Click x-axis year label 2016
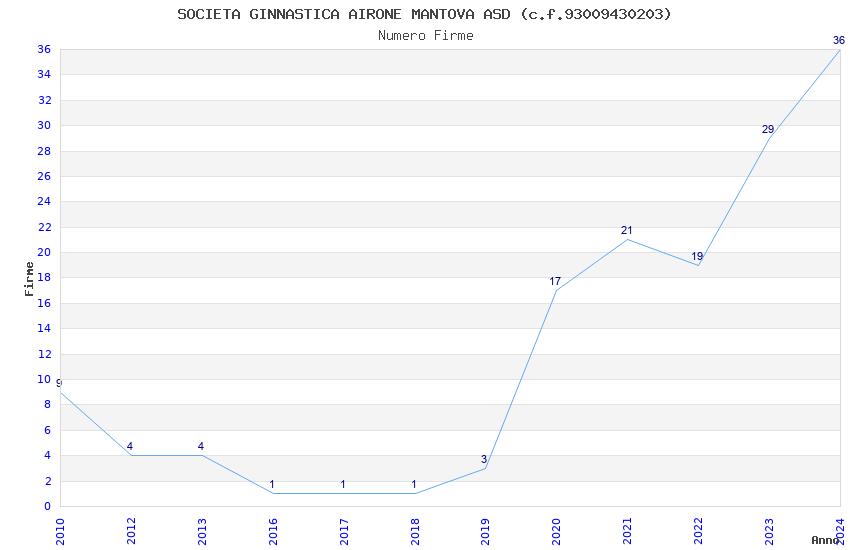This screenshot has height=550, width=850. pyautogui.click(x=273, y=532)
